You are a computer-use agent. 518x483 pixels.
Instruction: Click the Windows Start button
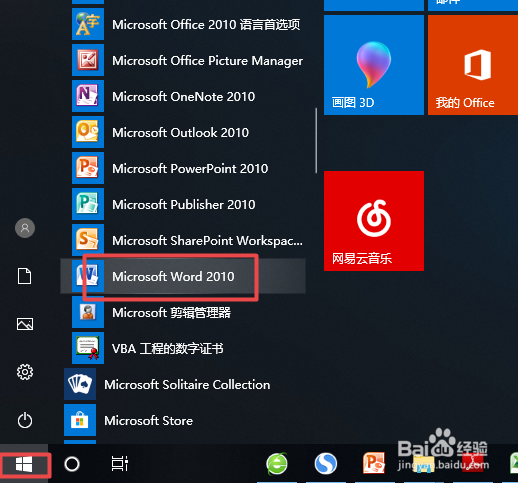[24, 464]
